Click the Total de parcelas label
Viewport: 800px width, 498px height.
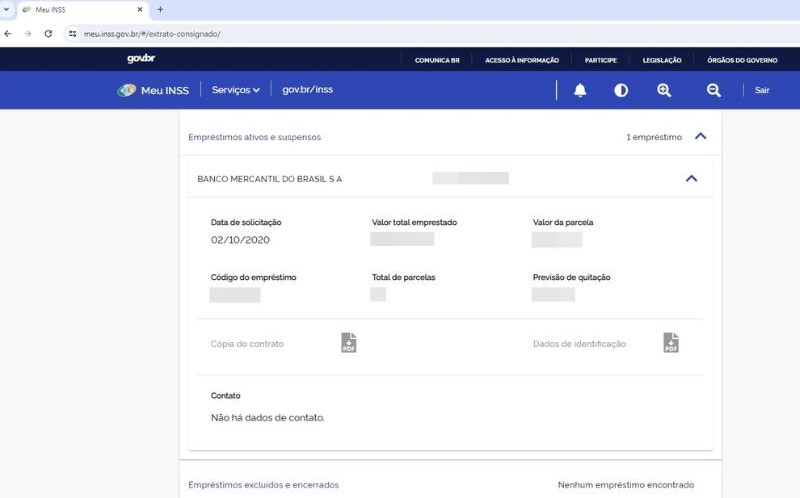click(x=404, y=278)
